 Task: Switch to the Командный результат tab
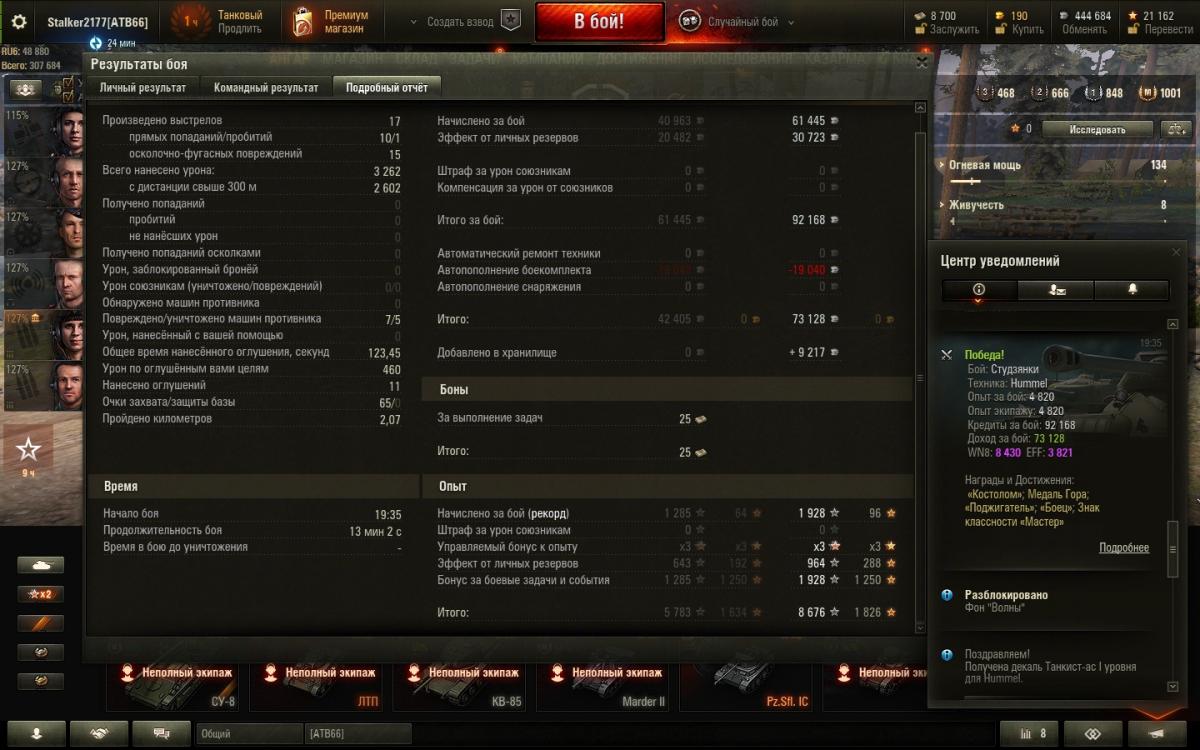[266, 88]
